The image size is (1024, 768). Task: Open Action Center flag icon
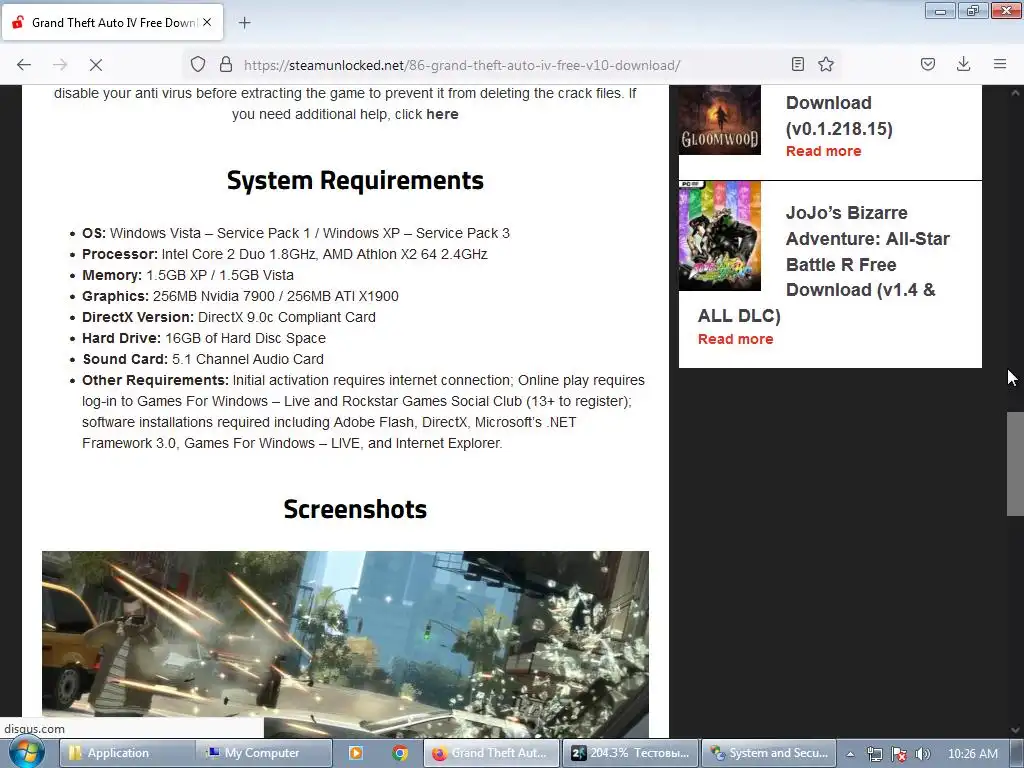coord(899,754)
